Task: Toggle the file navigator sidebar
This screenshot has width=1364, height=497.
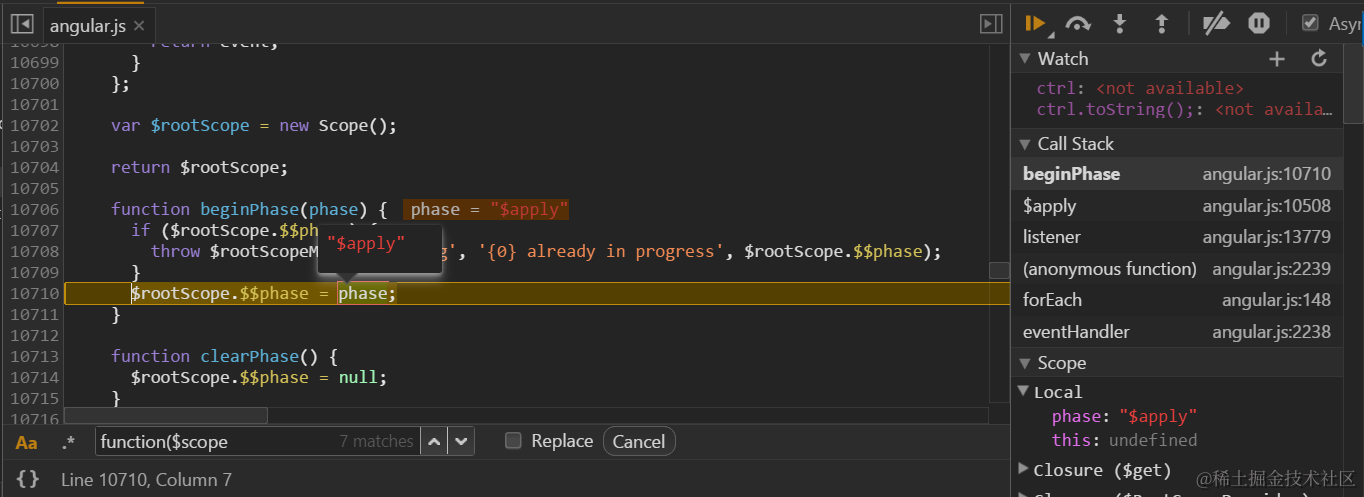Action: [22, 24]
